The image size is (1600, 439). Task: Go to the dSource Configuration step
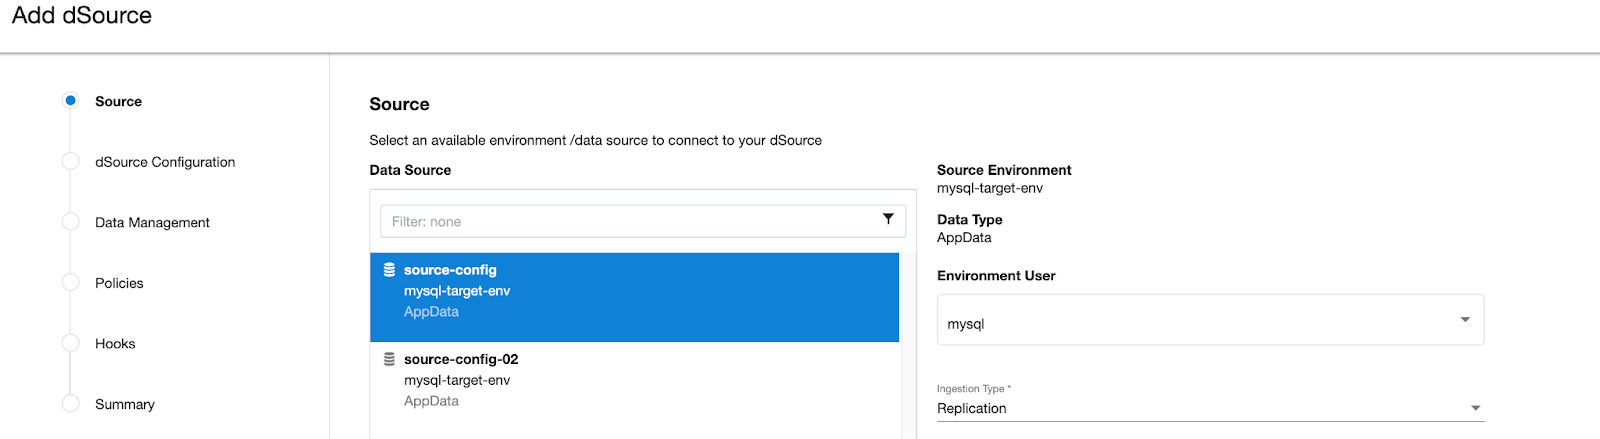click(x=165, y=162)
